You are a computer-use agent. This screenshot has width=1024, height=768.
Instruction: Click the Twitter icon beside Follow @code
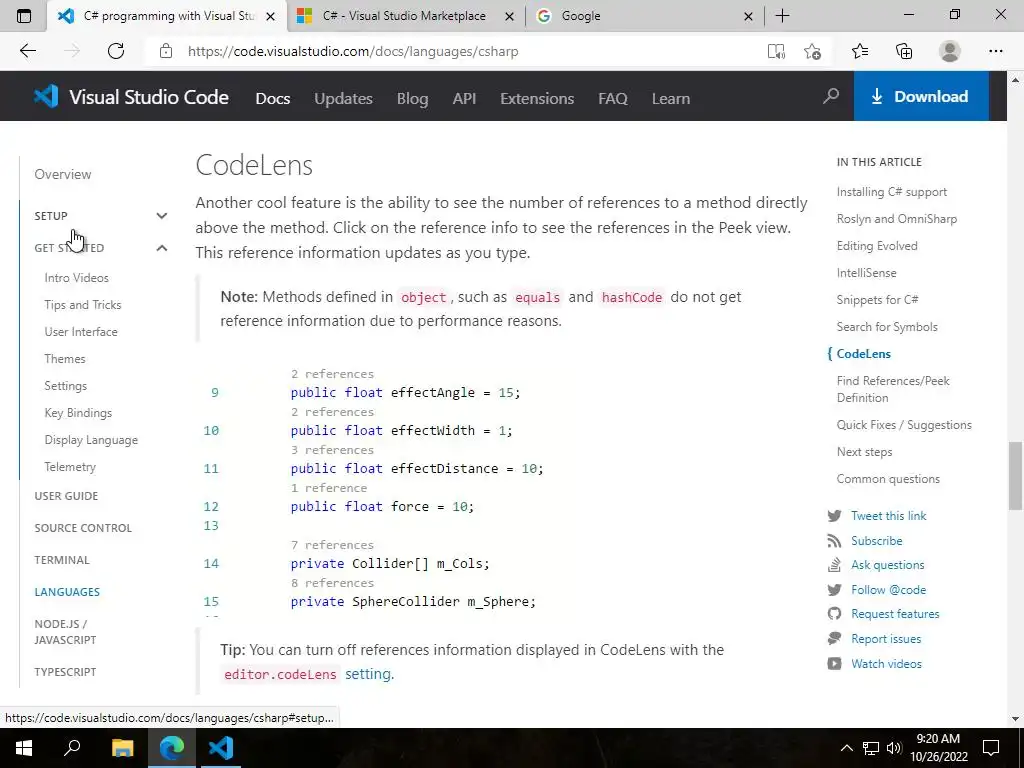tap(834, 590)
